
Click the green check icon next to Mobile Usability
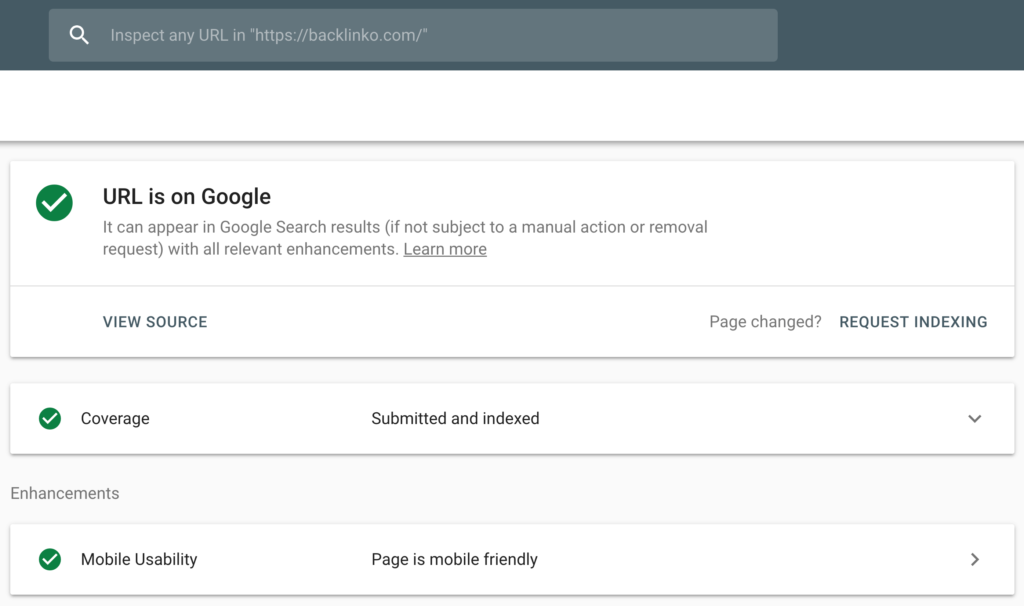click(x=50, y=559)
